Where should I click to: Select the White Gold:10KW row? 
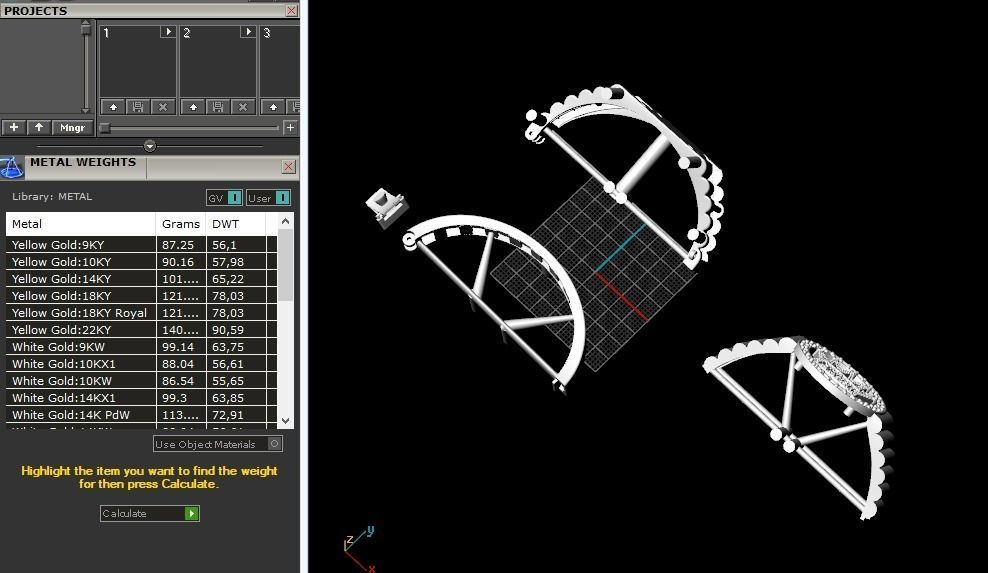click(x=141, y=381)
